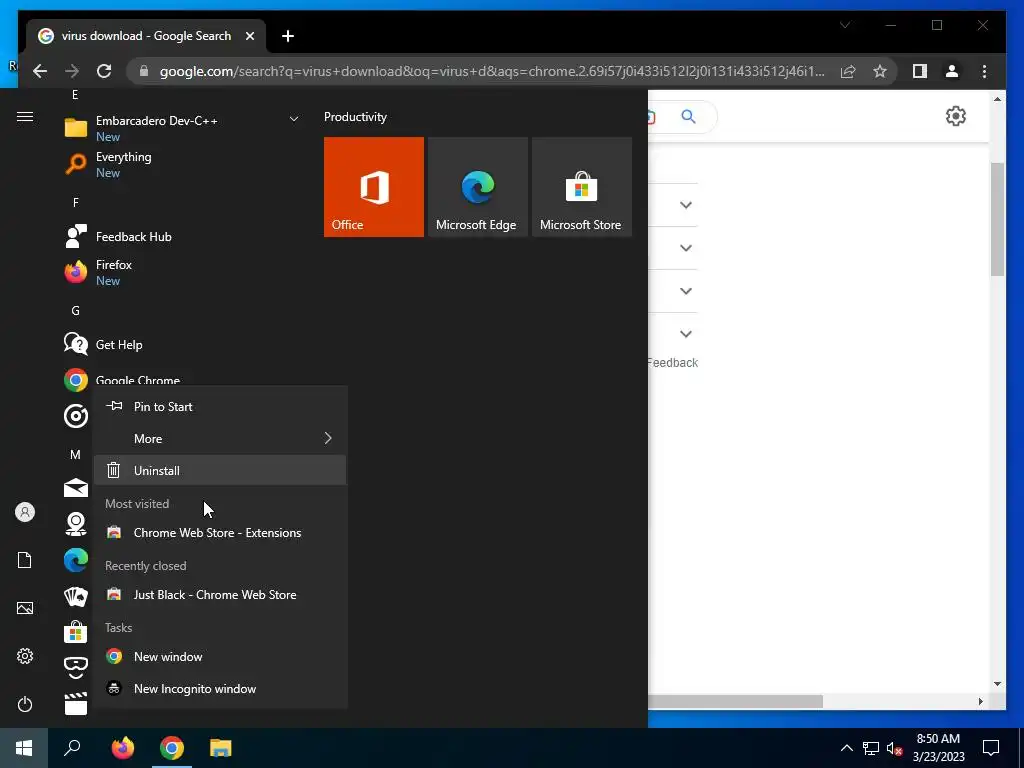Reopen Just Black - Chrome Web Store
Screen dimensions: 1024x768
[220, 594]
